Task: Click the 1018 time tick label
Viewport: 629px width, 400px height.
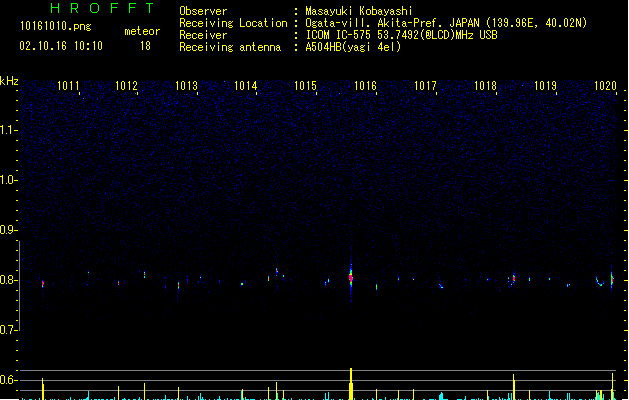Action: [485, 86]
